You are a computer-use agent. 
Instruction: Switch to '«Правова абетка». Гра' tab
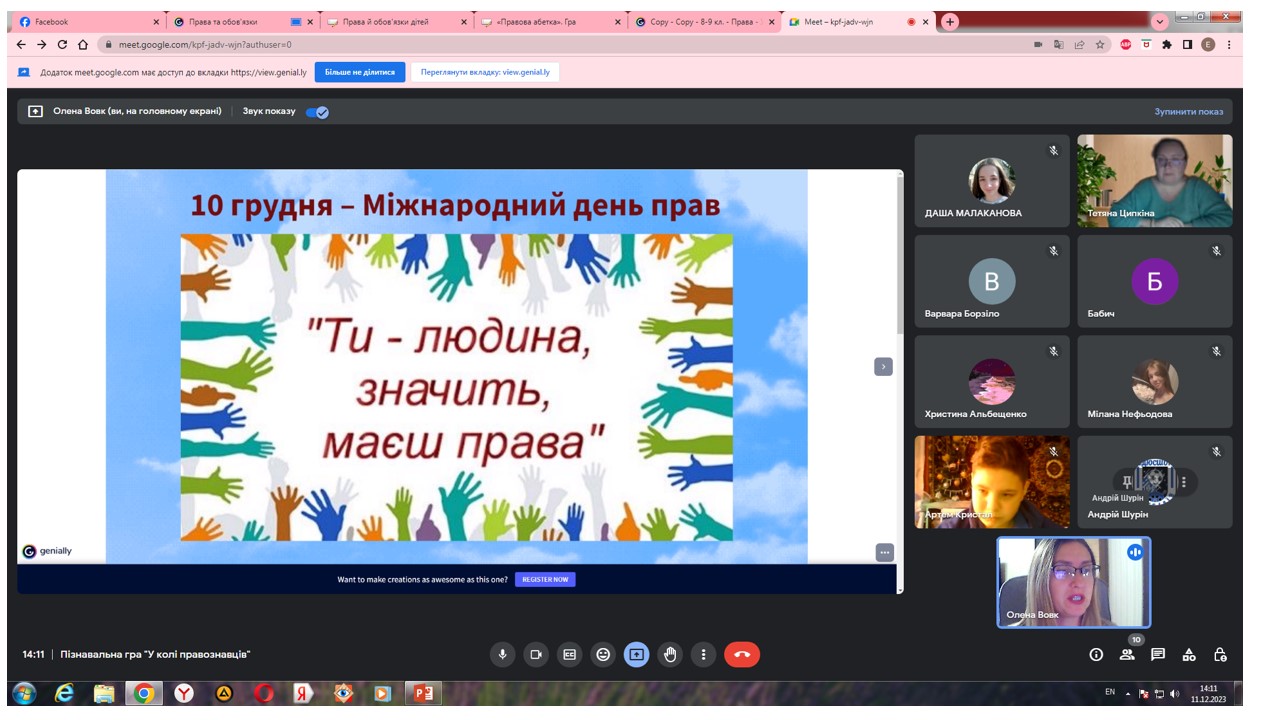(547, 22)
